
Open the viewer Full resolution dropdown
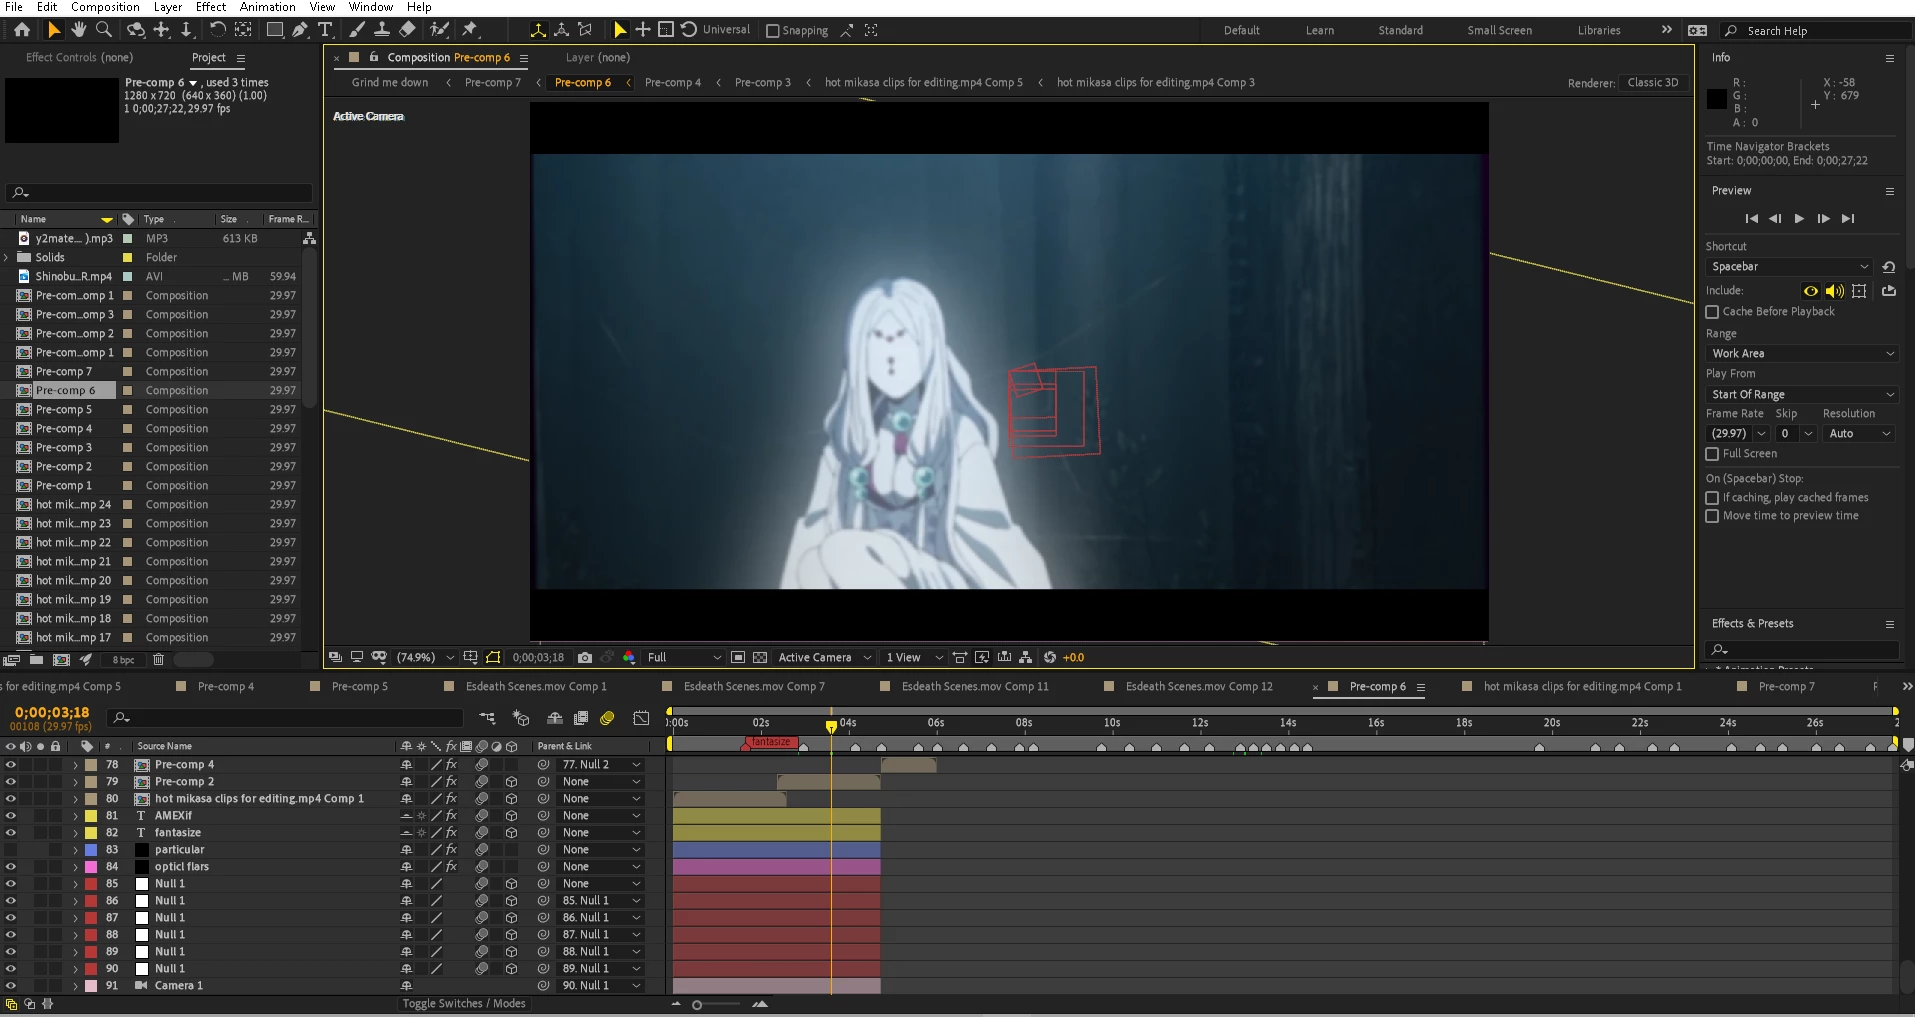(x=684, y=658)
